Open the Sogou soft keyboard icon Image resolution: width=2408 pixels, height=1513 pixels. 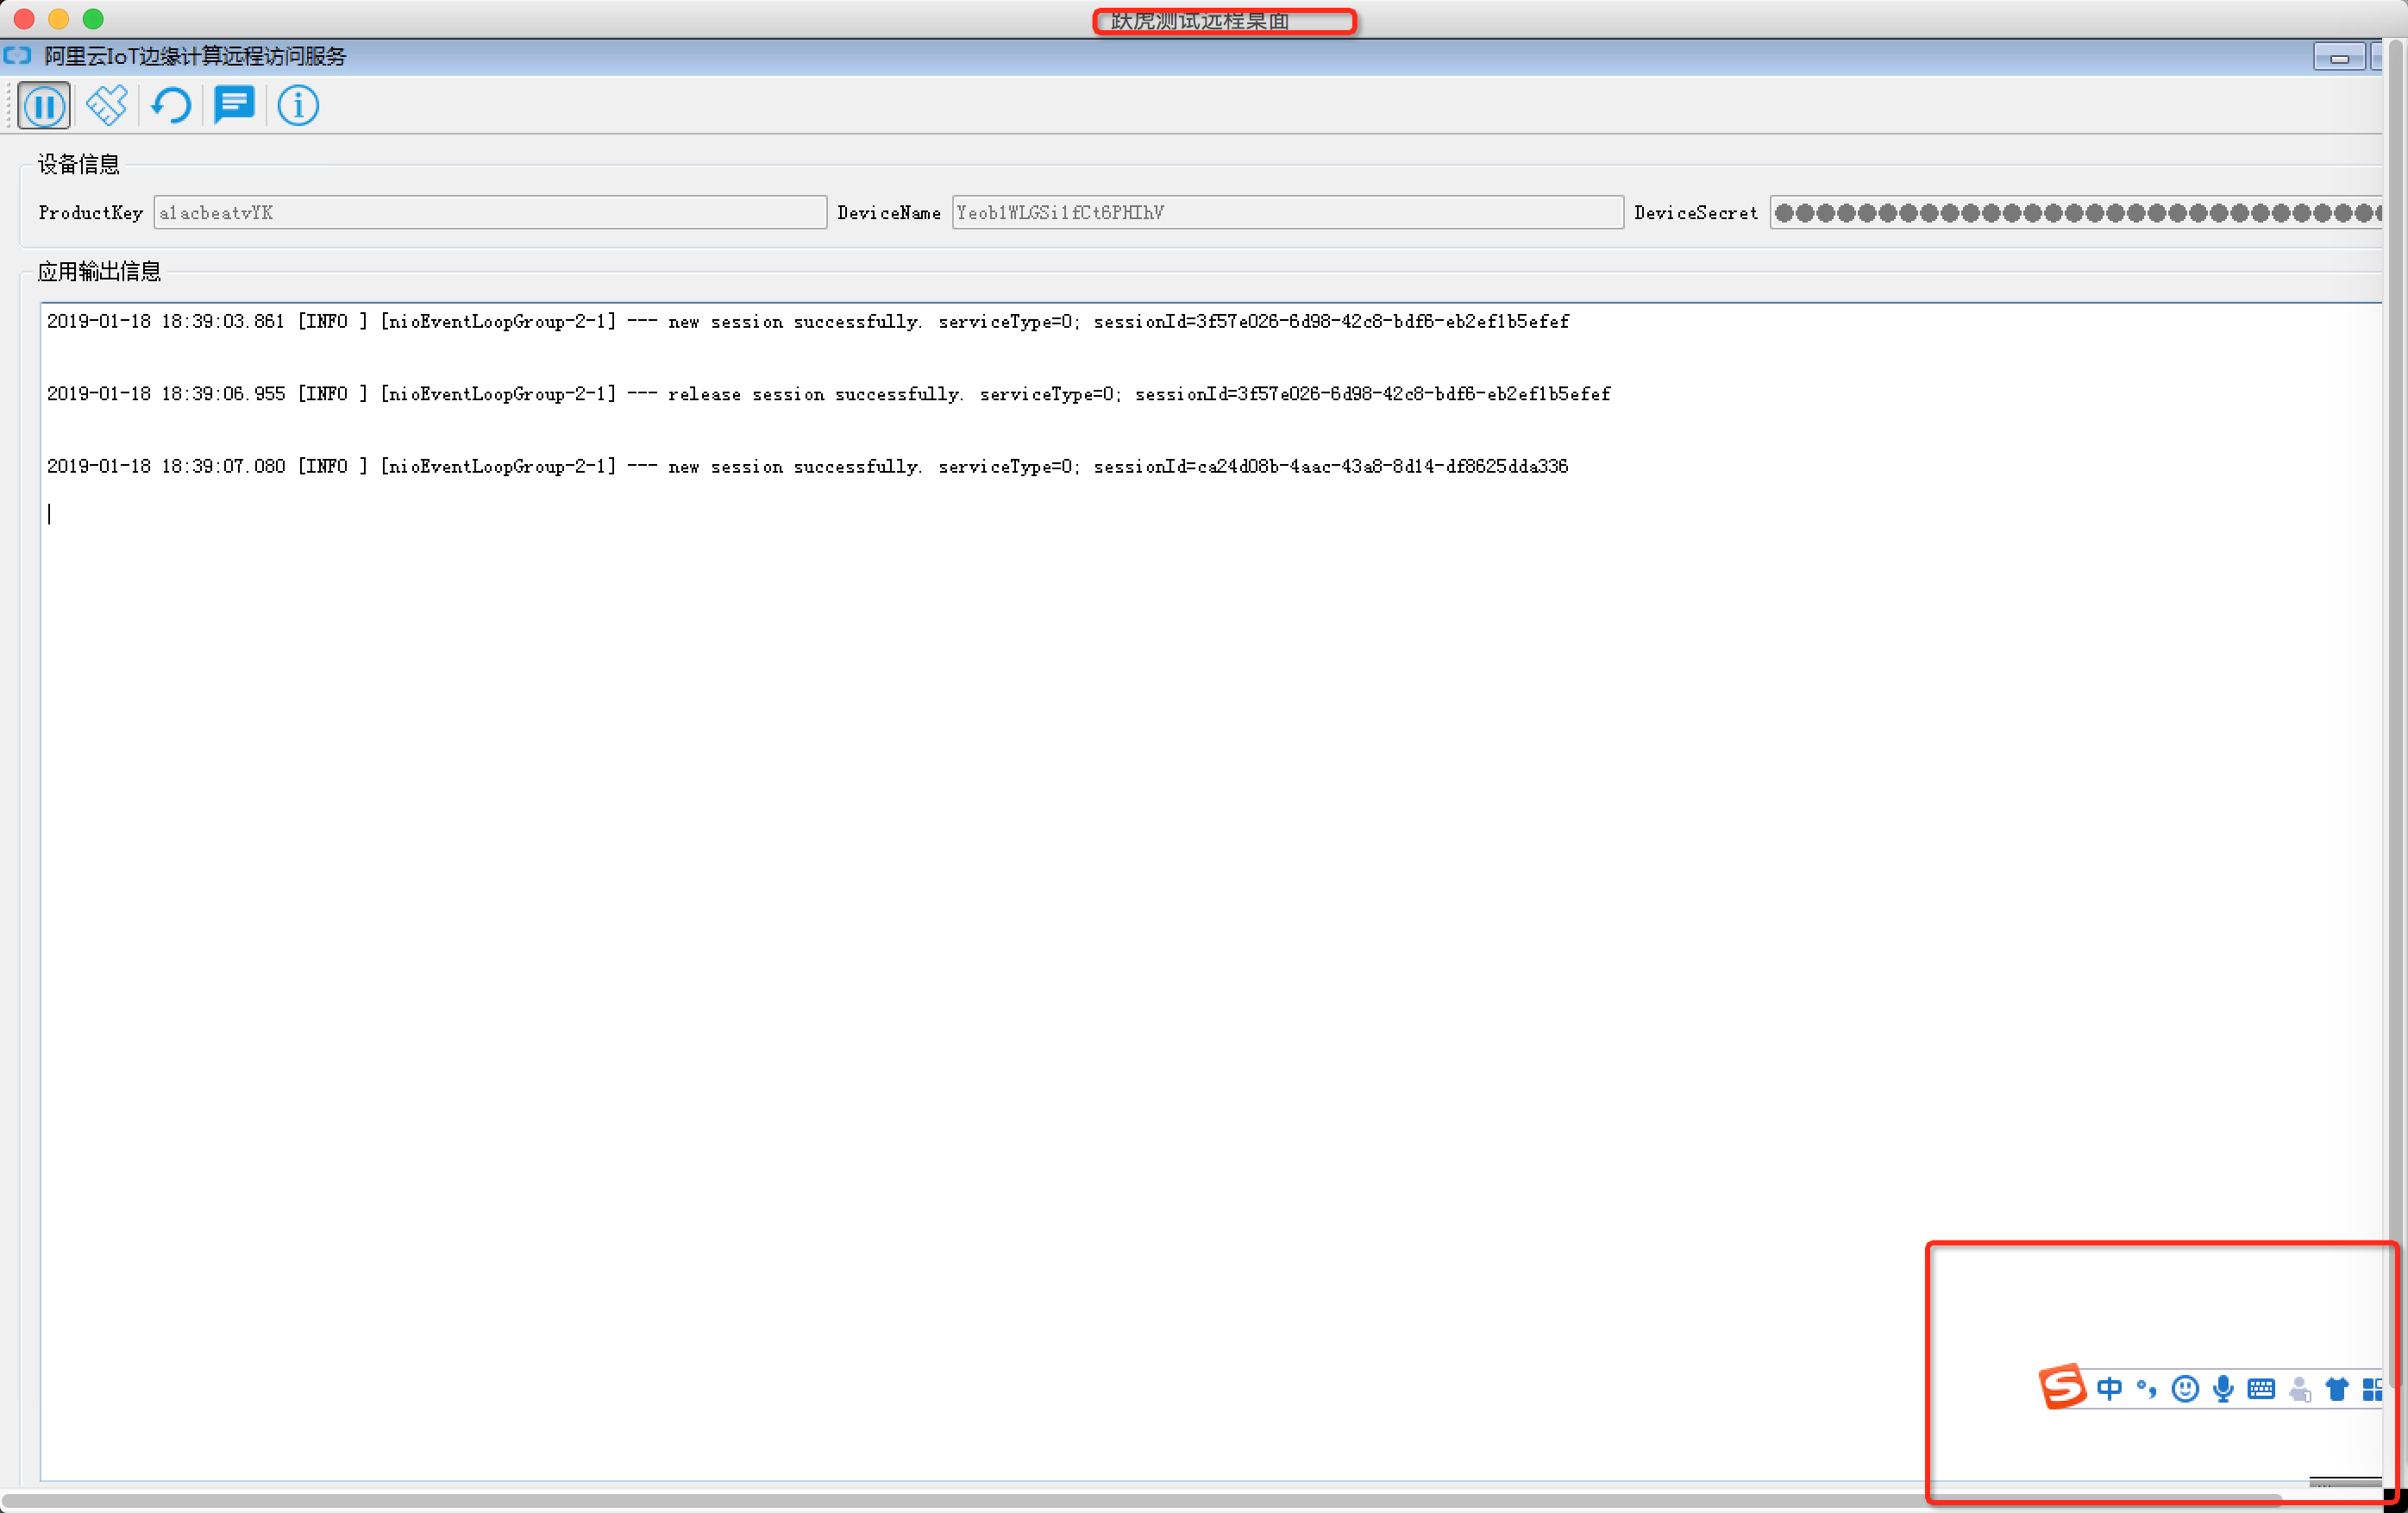pyautogui.click(x=2261, y=1388)
